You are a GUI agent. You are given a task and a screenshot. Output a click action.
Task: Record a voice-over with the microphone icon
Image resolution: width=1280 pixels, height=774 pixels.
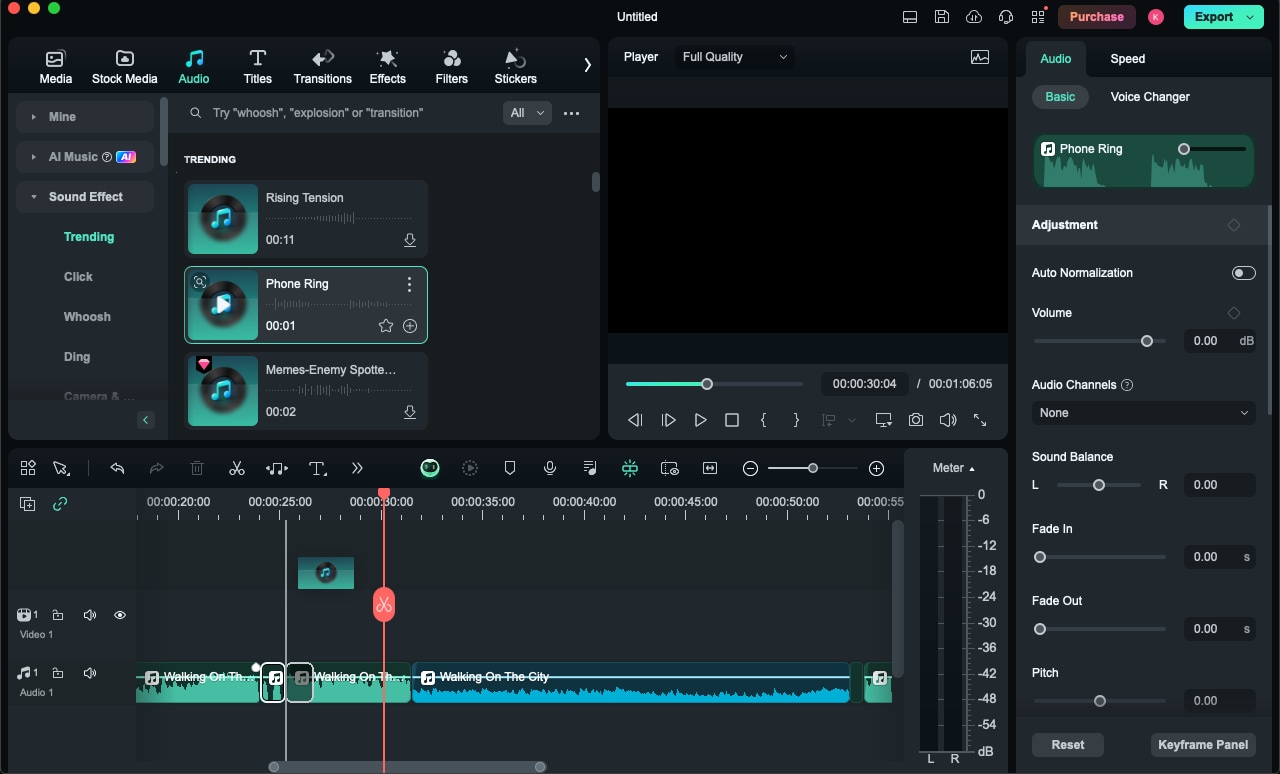pyautogui.click(x=550, y=468)
